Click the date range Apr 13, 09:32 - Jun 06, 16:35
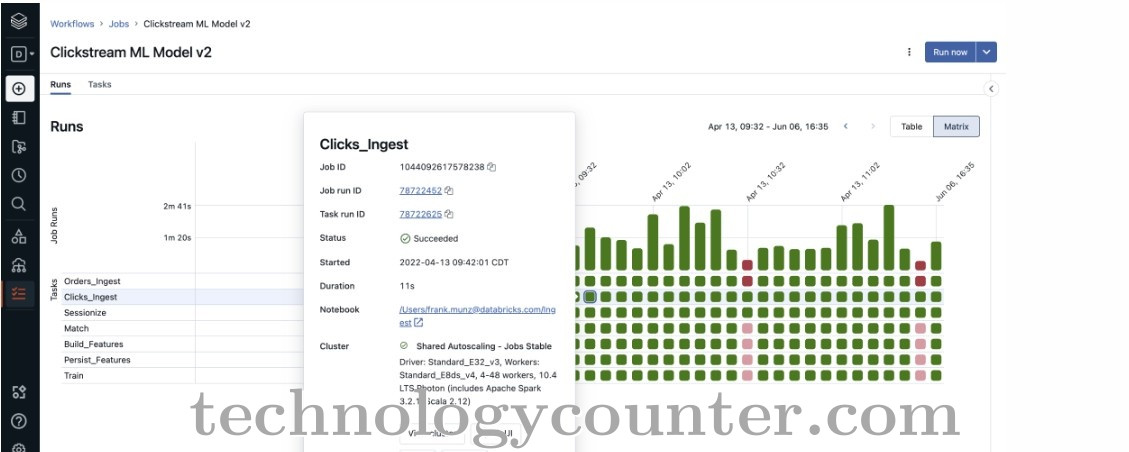Image resolution: width=1129 pixels, height=452 pixels. click(x=768, y=127)
